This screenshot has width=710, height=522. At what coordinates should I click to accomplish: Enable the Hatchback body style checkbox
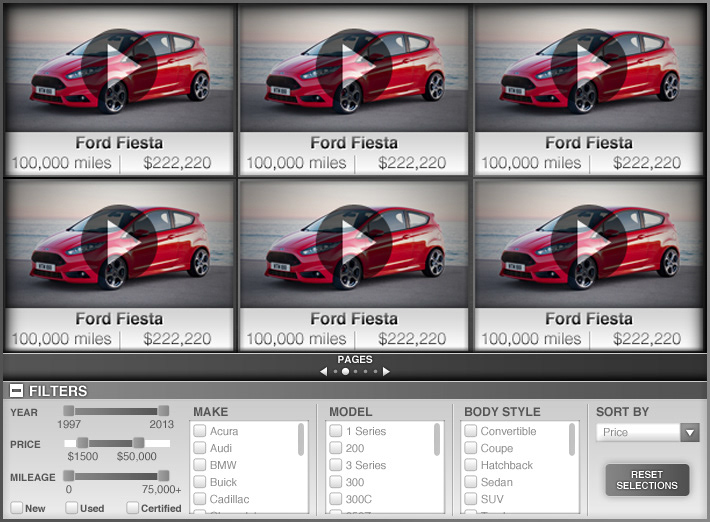(x=470, y=465)
